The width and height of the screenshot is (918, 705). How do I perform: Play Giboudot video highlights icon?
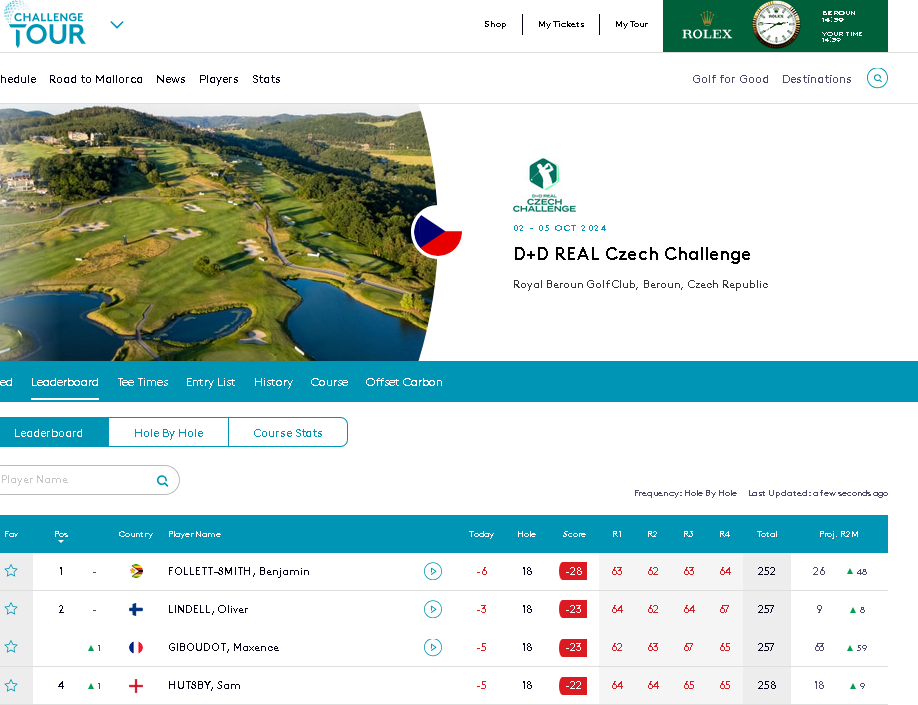point(433,647)
